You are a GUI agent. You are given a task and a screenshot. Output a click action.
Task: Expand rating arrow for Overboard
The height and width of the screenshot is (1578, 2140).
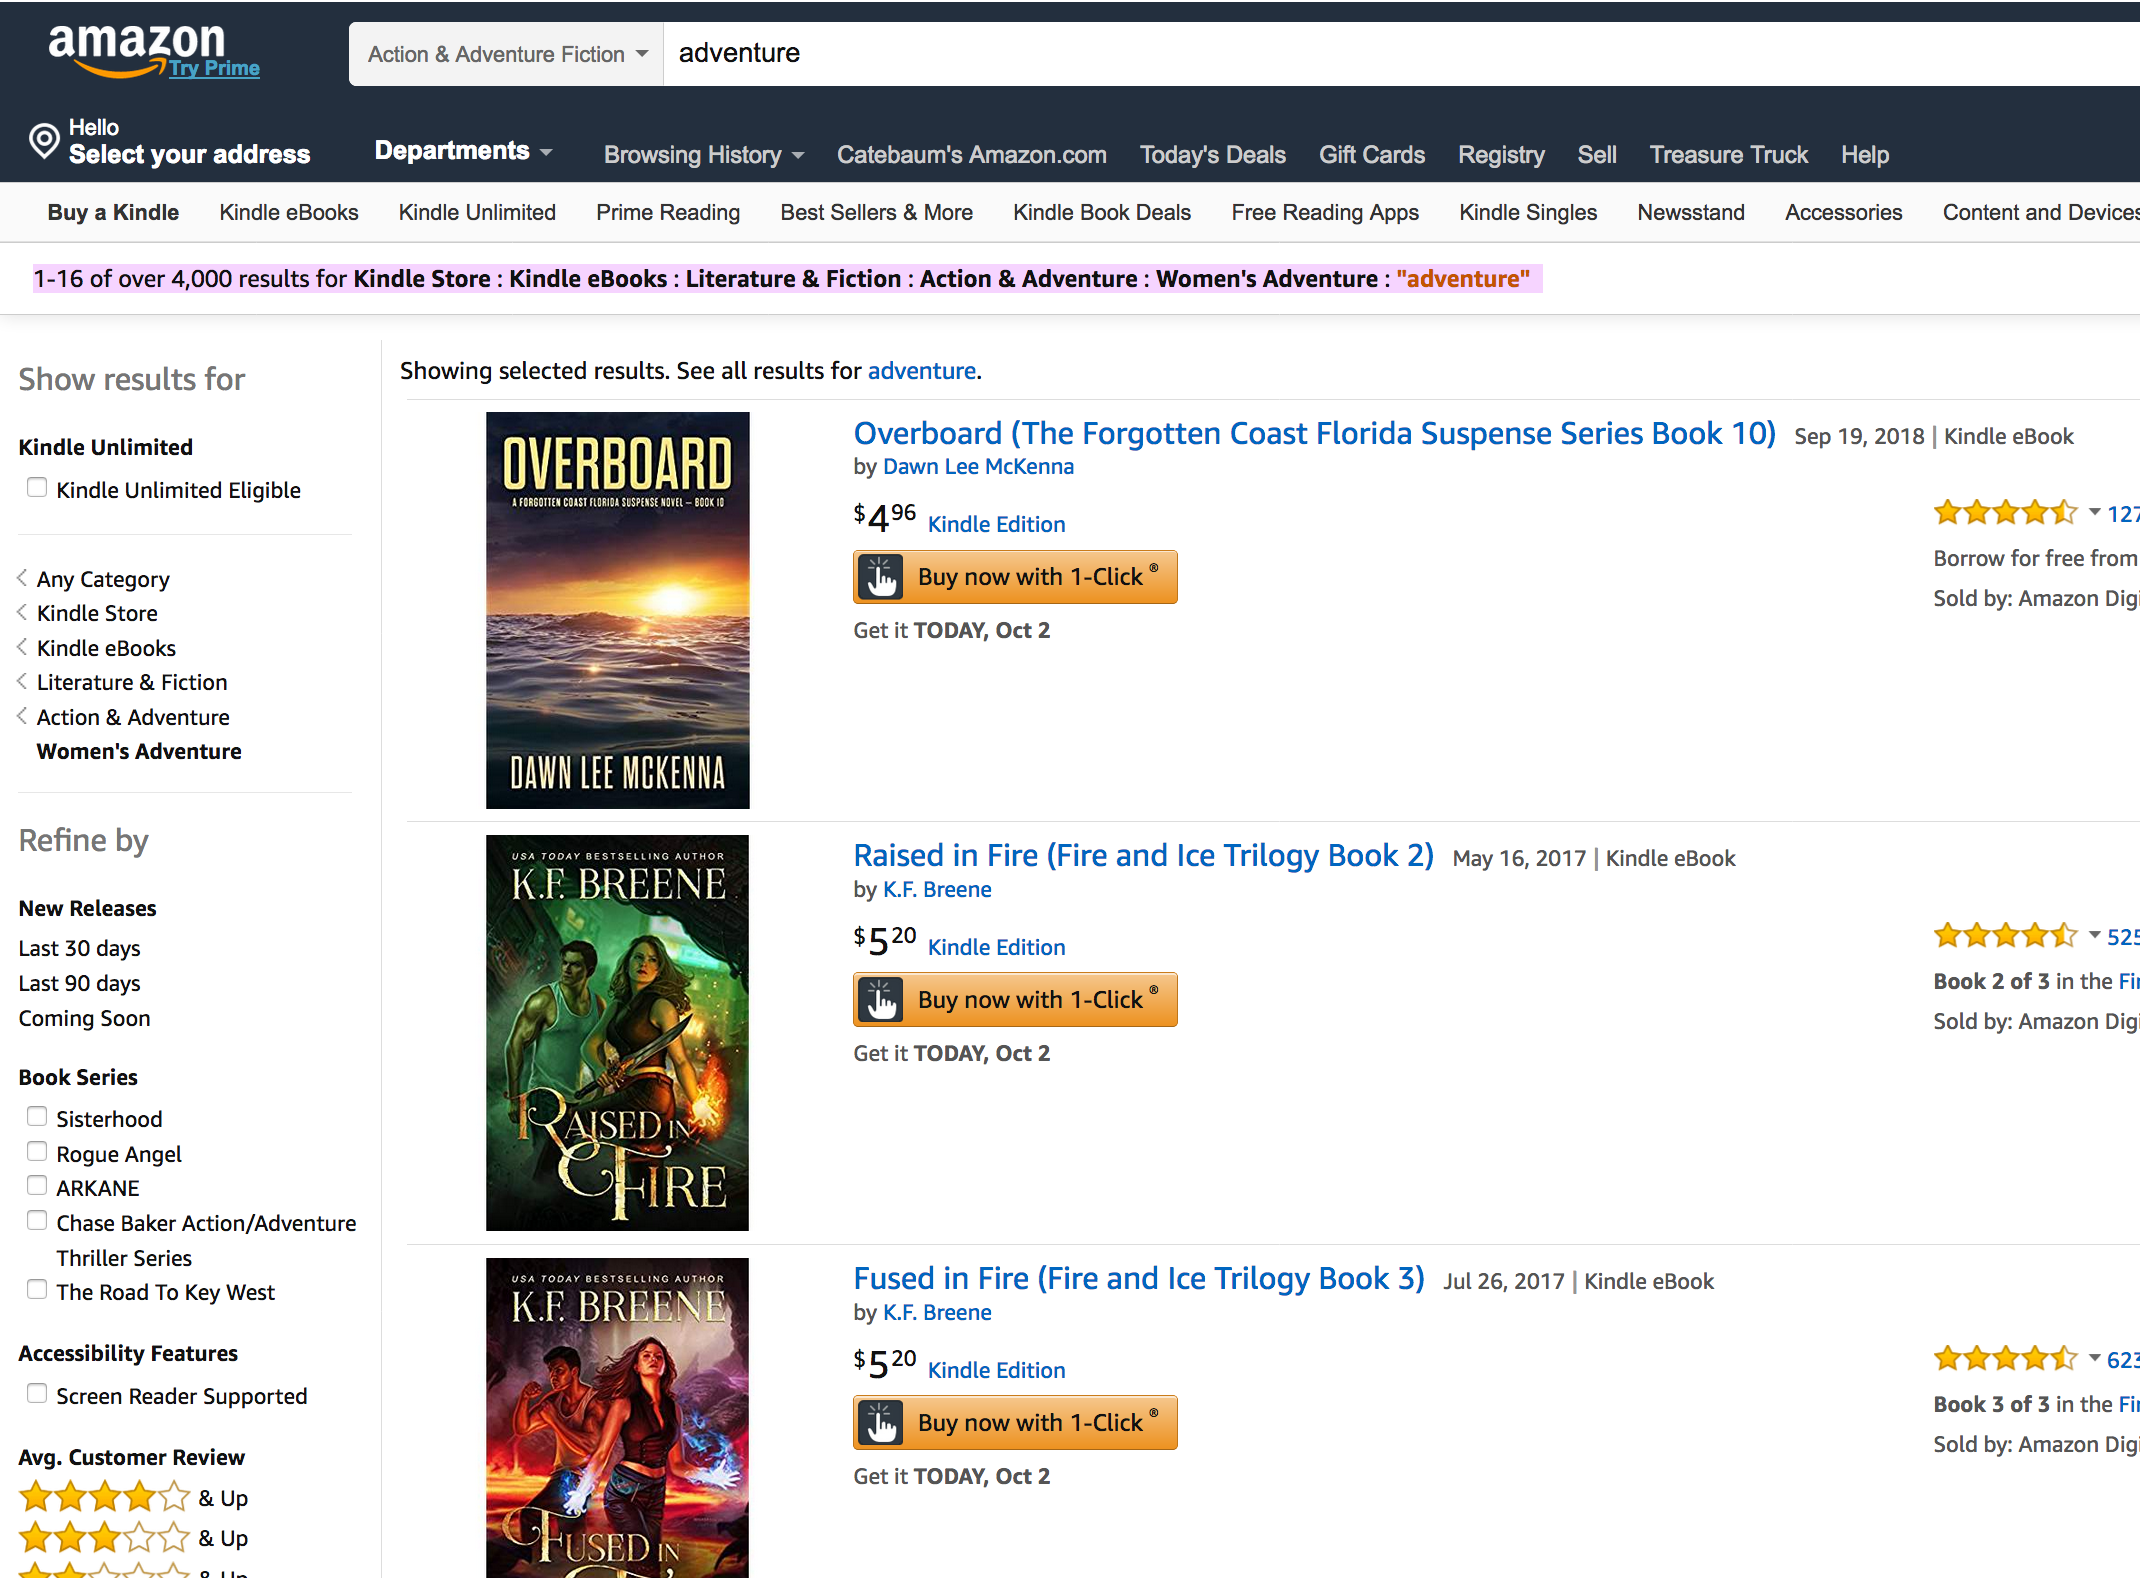(x=2094, y=512)
